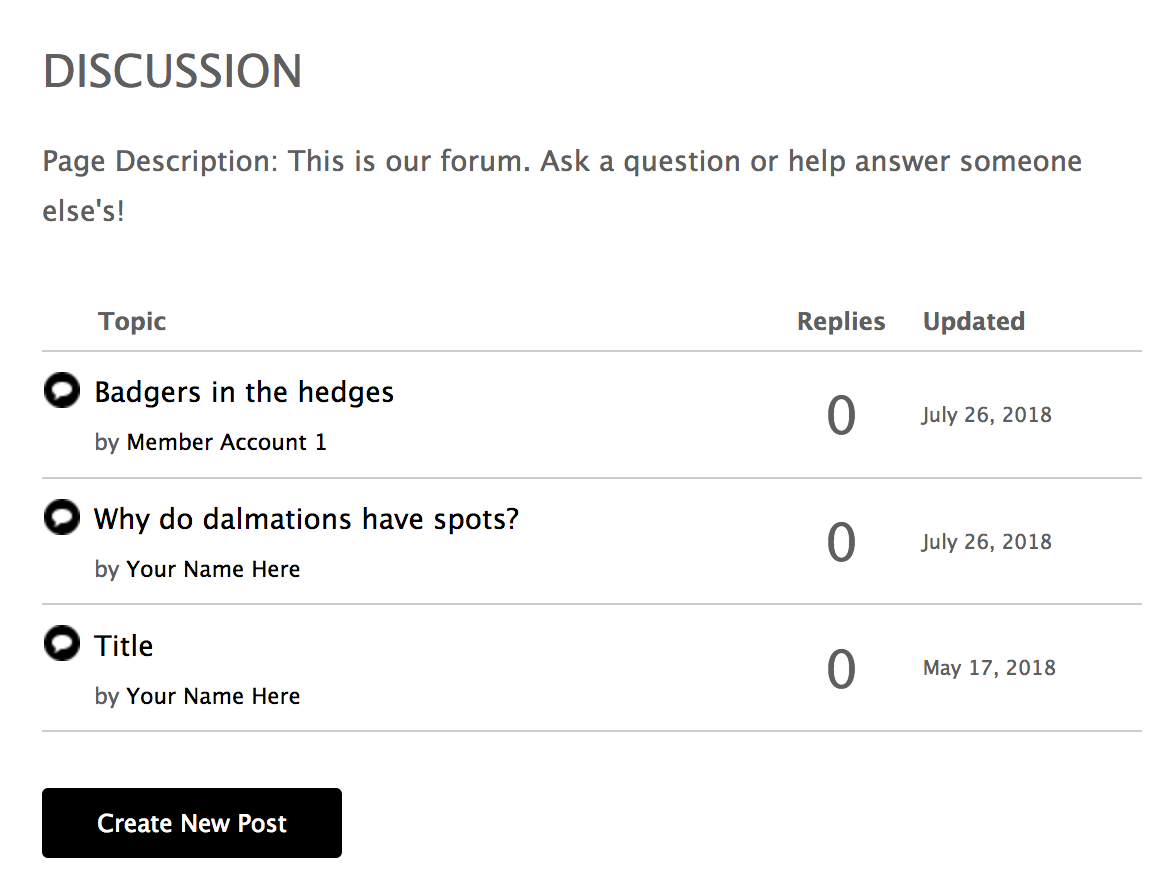This screenshot has height=890, width=1162.
Task: Click the reply count for the dalmations topic
Action: (841, 542)
